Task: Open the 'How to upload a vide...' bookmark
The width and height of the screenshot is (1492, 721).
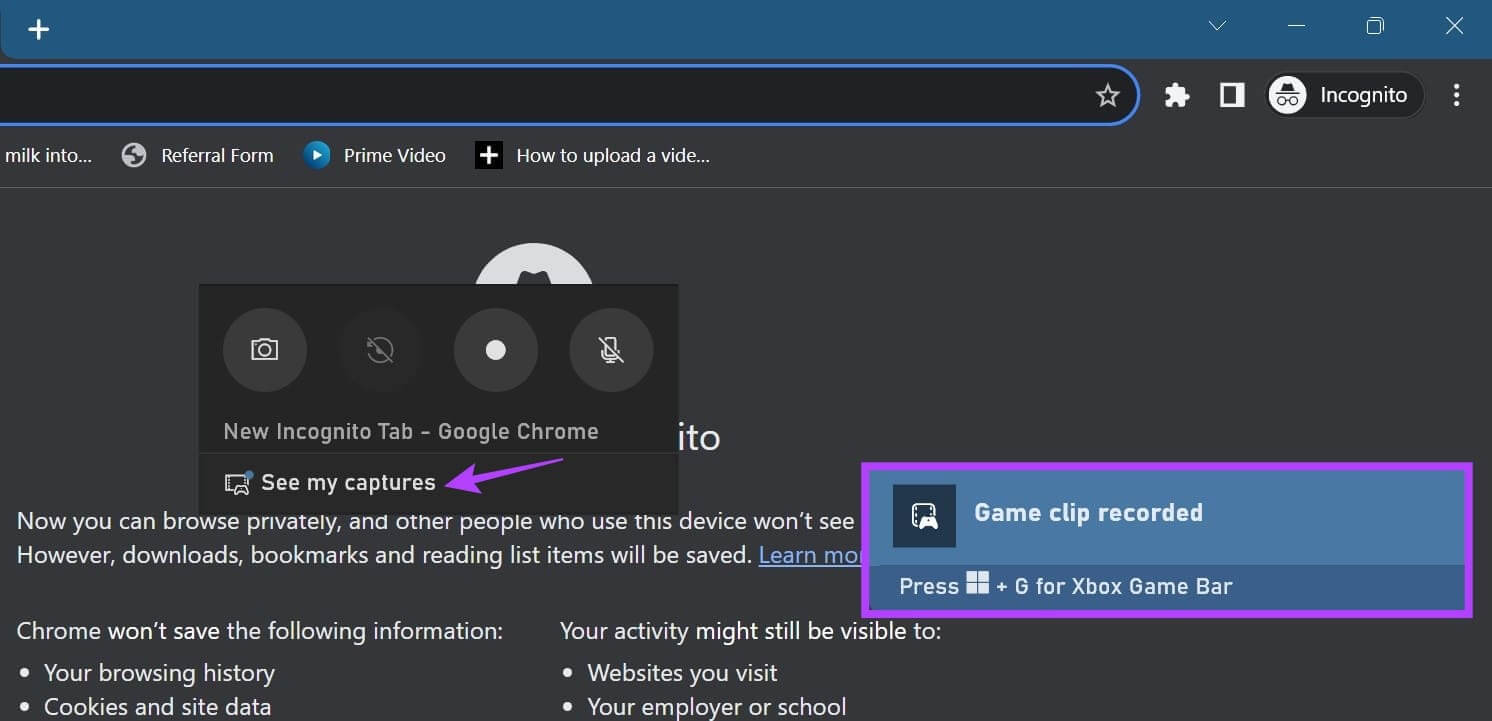Action: pyautogui.click(x=593, y=155)
